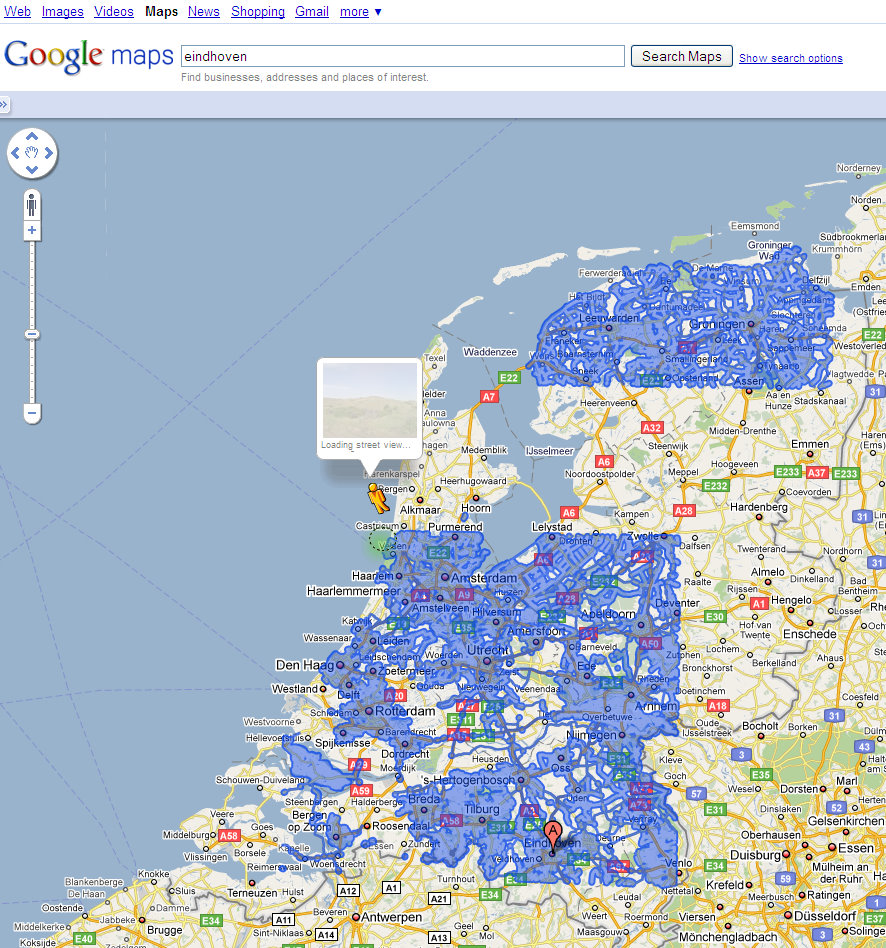Click the Den Haag city label
886x948 pixels.
click(x=304, y=665)
